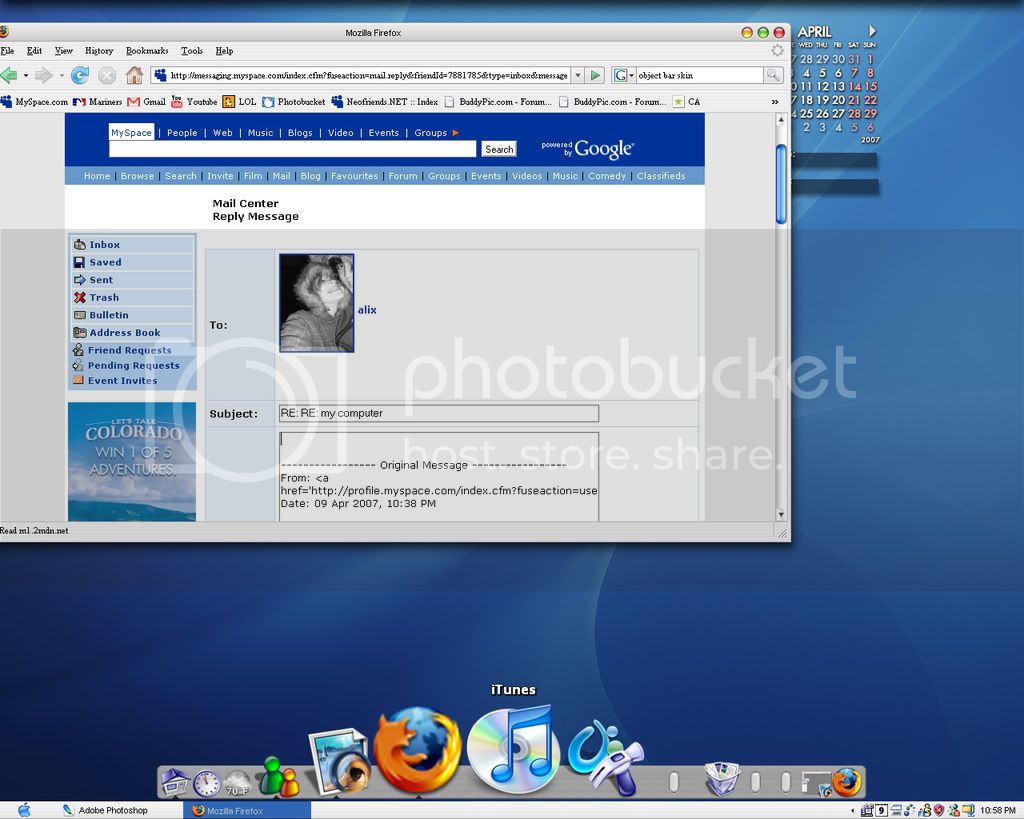Click the recycle bin icon in dock
The image size is (1024, 819).
click(721, 779)
